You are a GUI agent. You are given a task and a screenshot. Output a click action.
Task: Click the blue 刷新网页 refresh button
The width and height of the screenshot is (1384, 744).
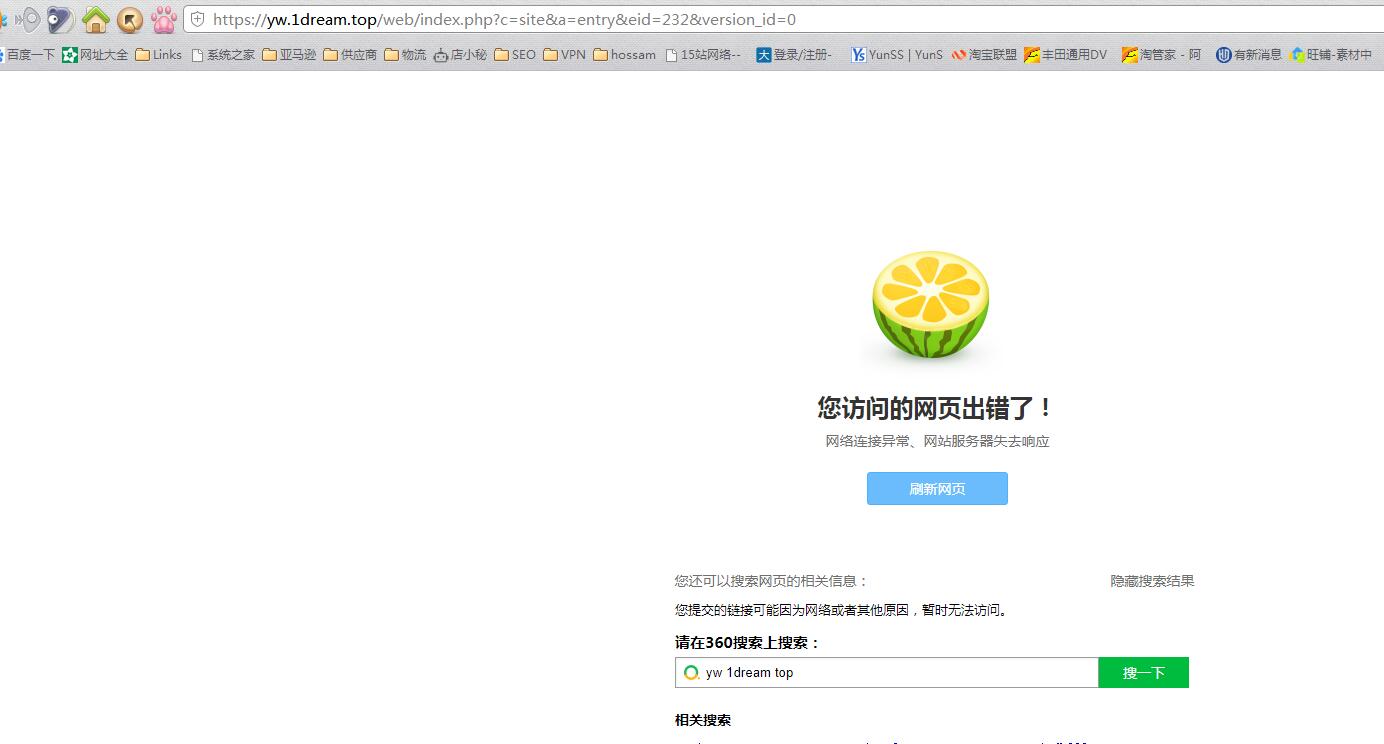tap(937, 489)
